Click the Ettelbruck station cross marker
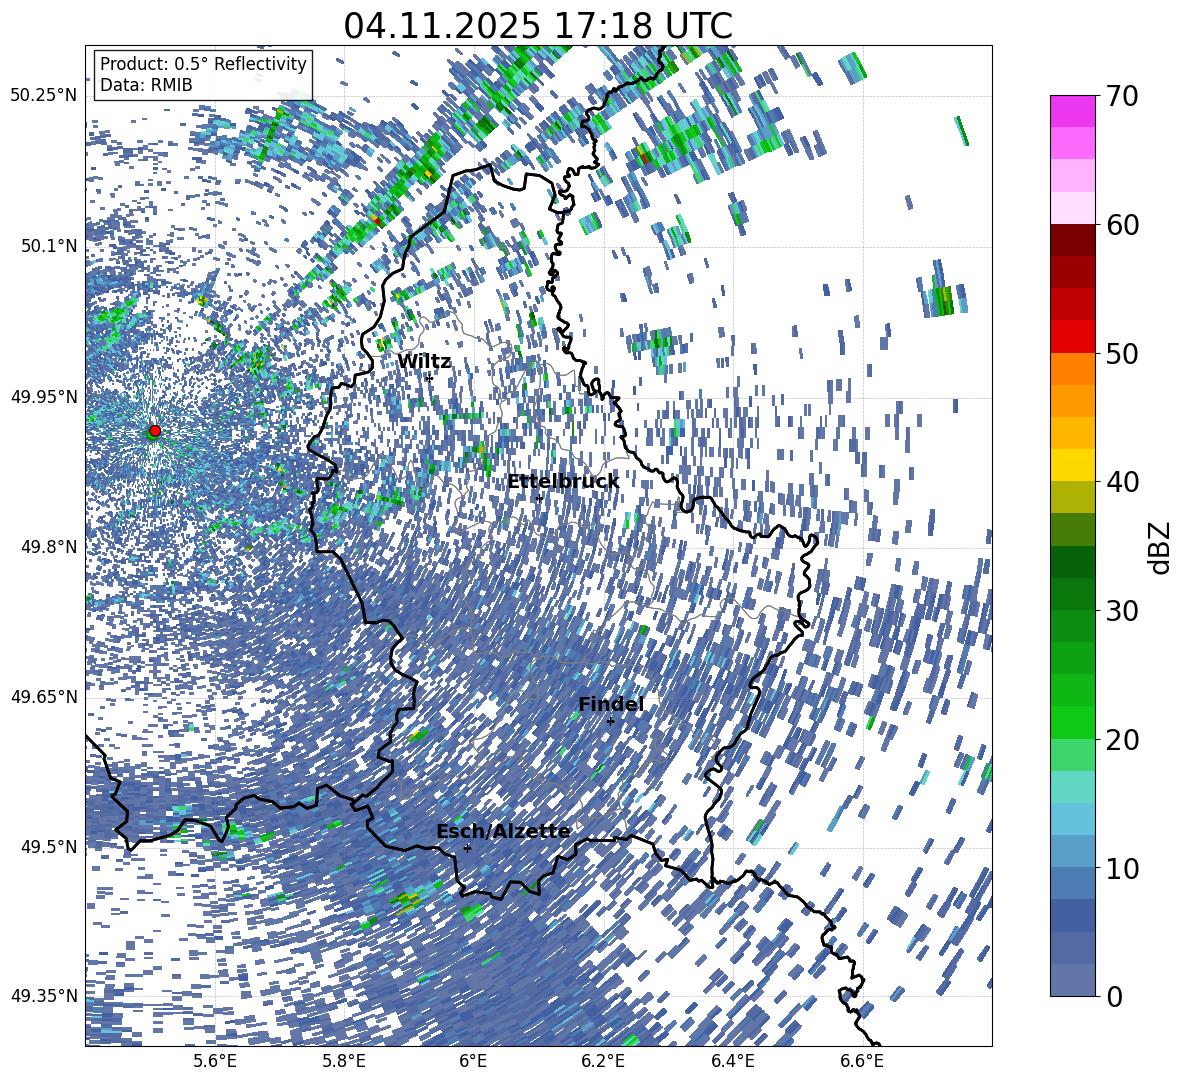Viewport: 1184px width, 1081px height. tap(539, 498)
